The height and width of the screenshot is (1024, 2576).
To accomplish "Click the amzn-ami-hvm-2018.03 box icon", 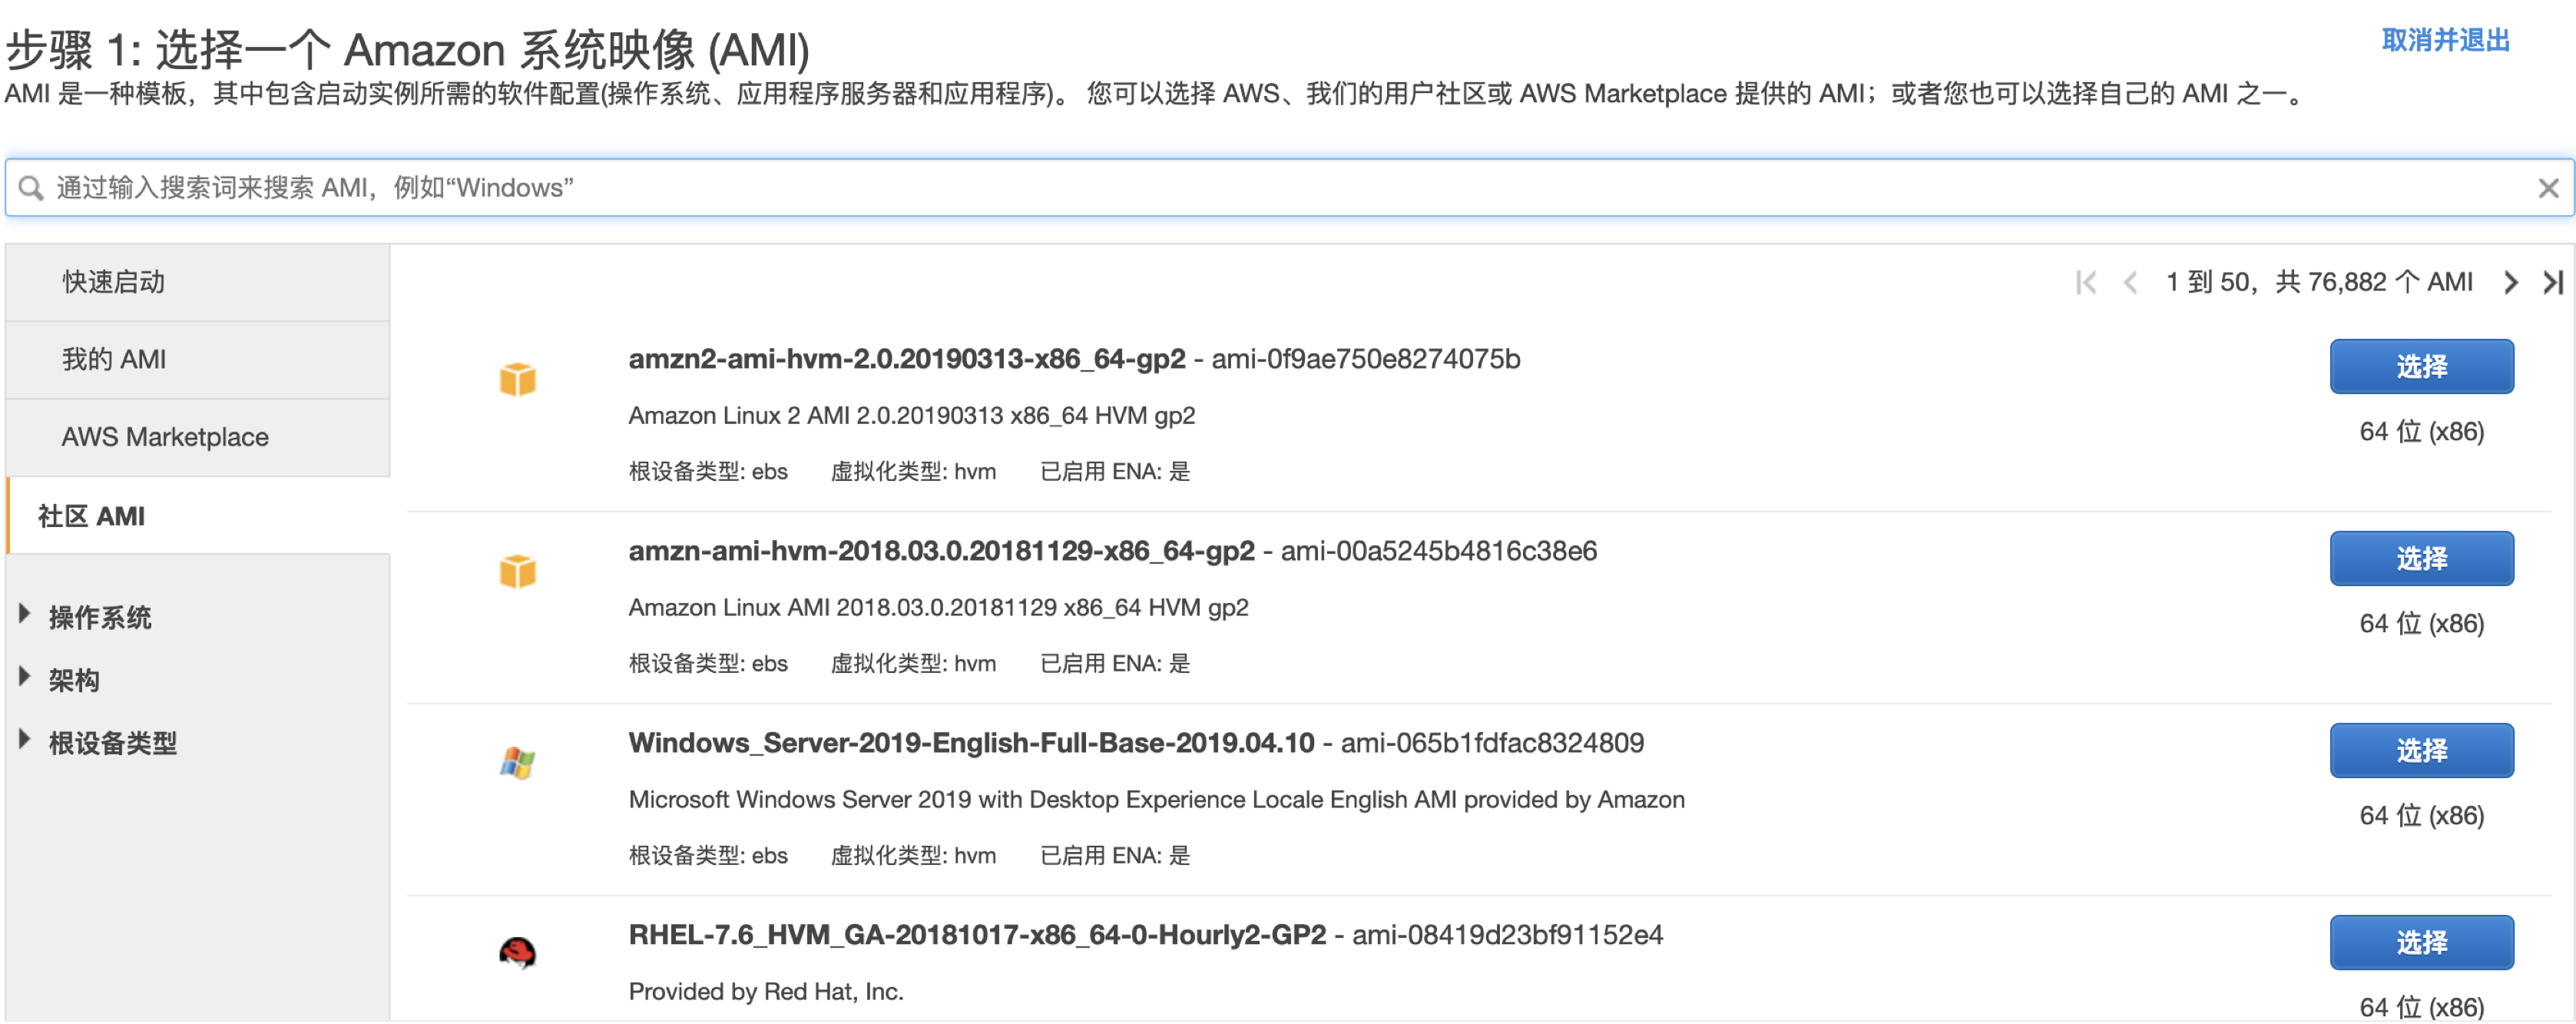I will pos(517,571).
